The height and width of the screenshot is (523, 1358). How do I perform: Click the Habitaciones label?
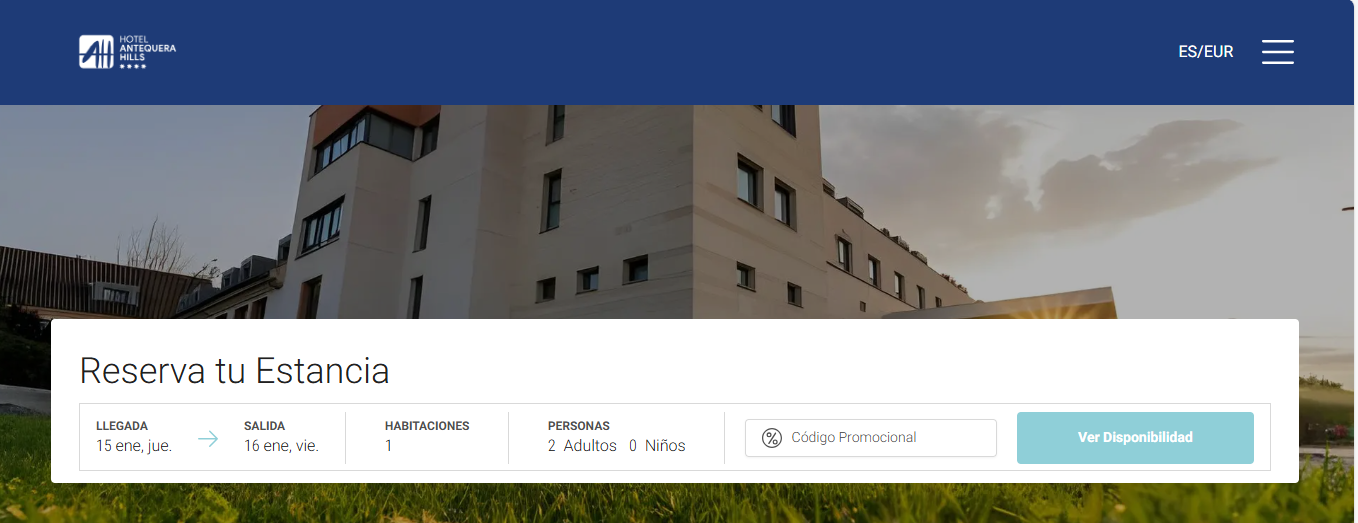pos(427,426)
